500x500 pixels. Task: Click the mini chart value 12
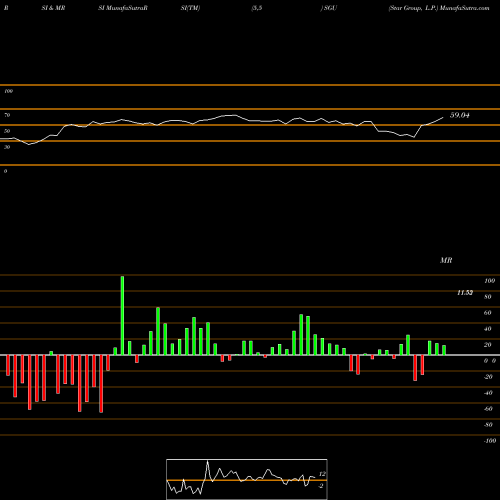click(x=322, y=474)
